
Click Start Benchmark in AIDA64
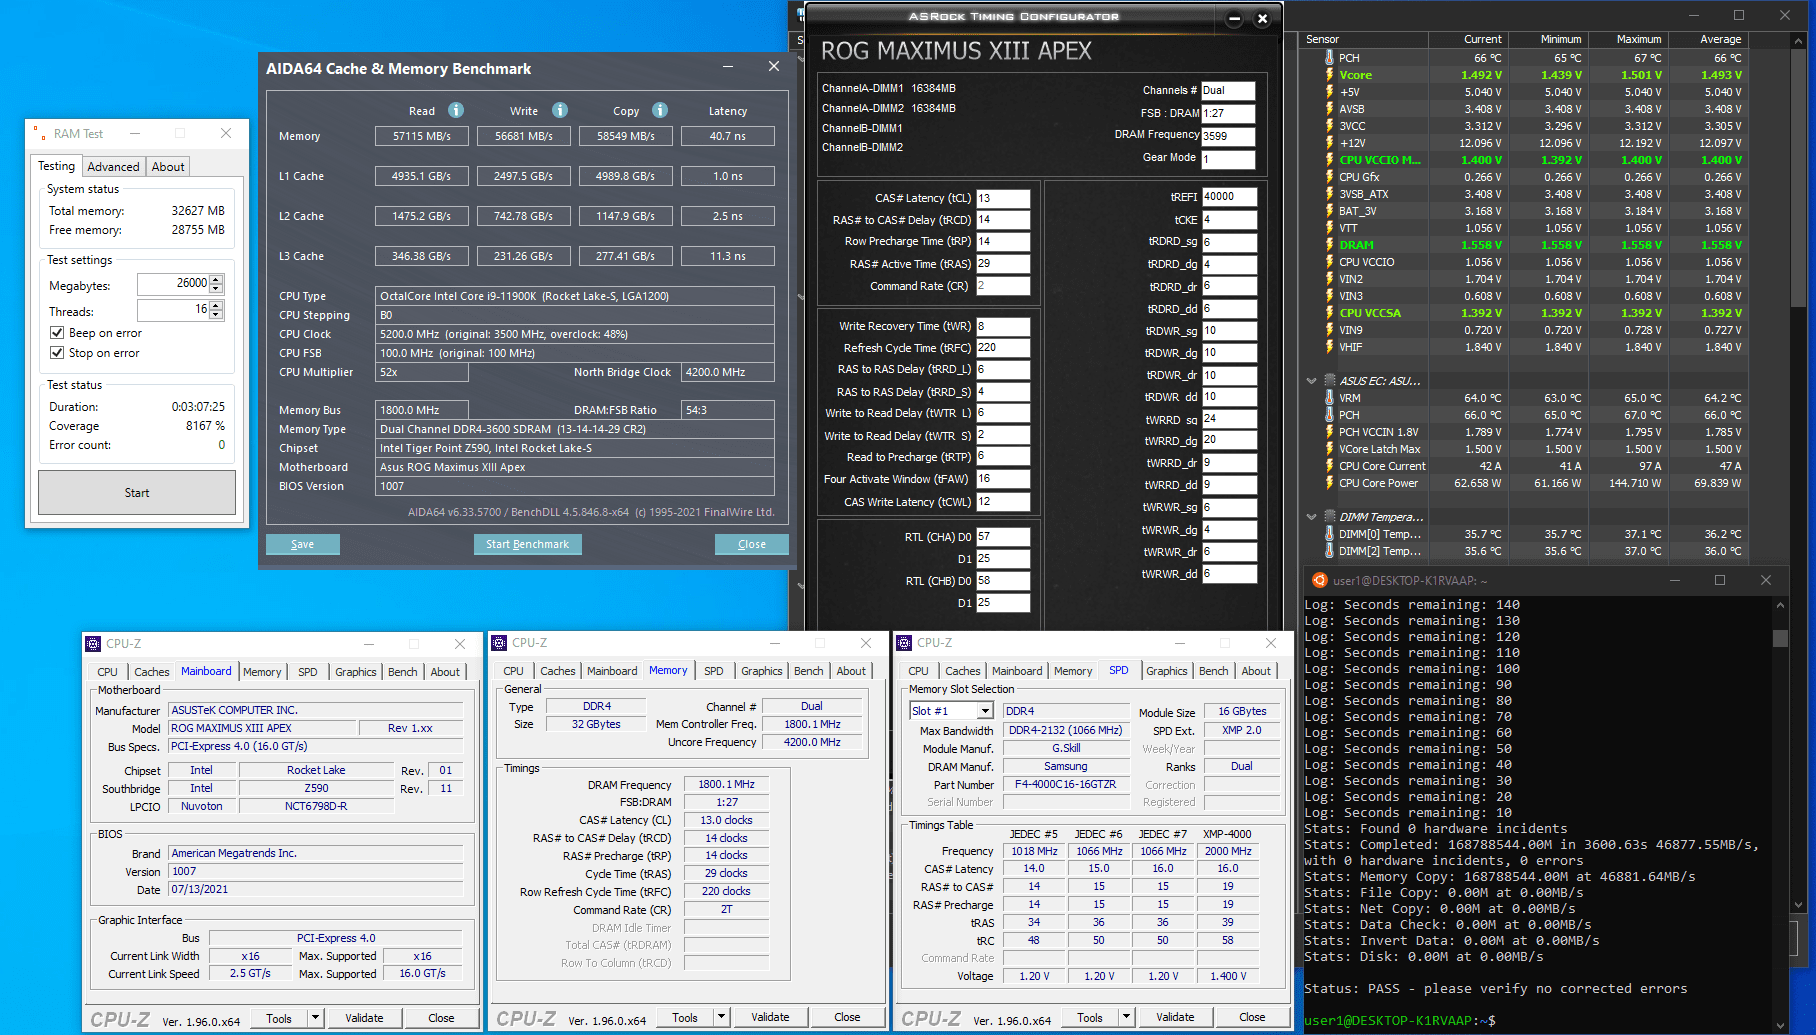coord(527,544)
